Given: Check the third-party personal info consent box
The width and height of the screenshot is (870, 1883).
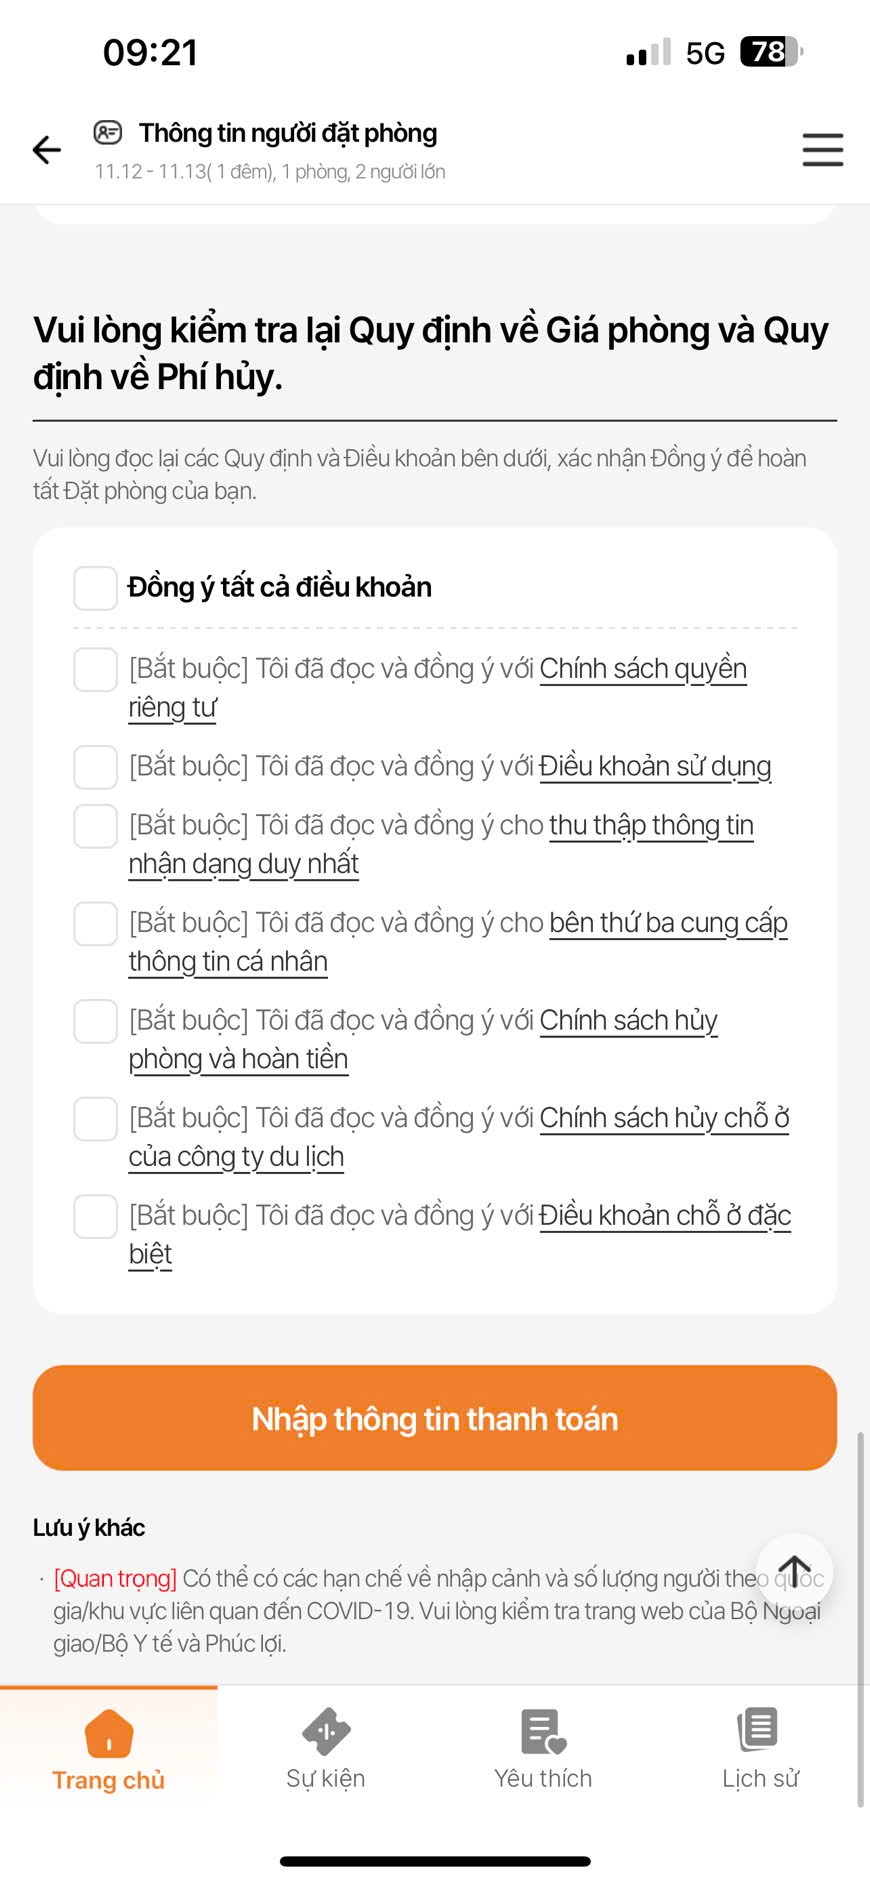Looking at the screenshot, I should tap(96, 923).
